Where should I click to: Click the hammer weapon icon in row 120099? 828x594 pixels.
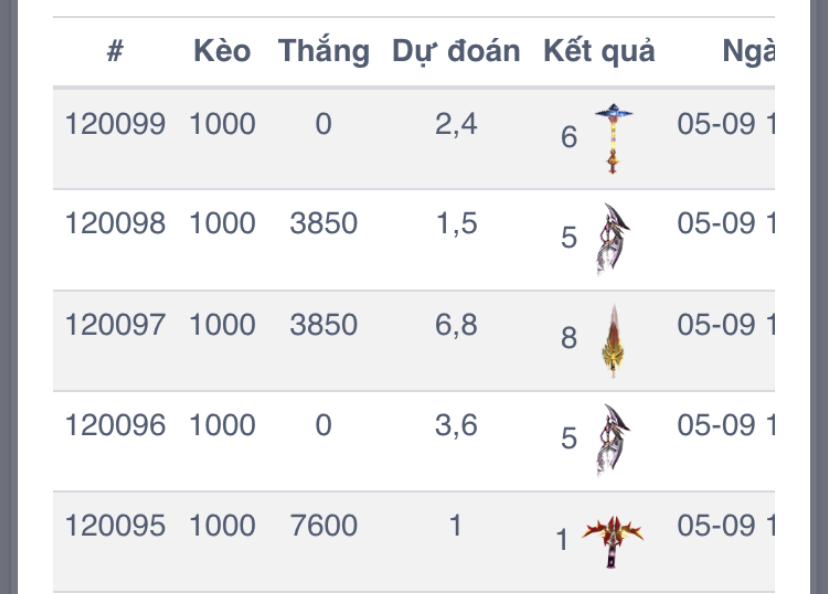(x=611, y=138)
